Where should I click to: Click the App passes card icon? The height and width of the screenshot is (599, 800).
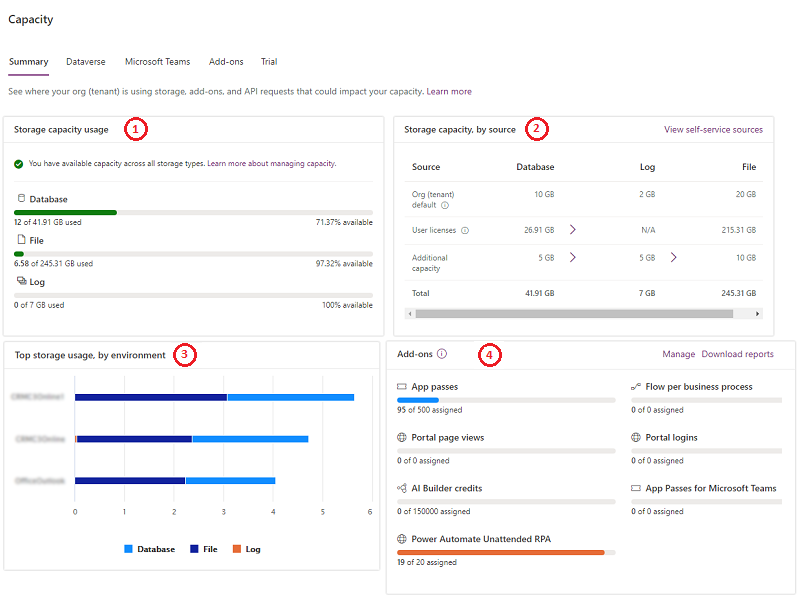click(402, 387)
